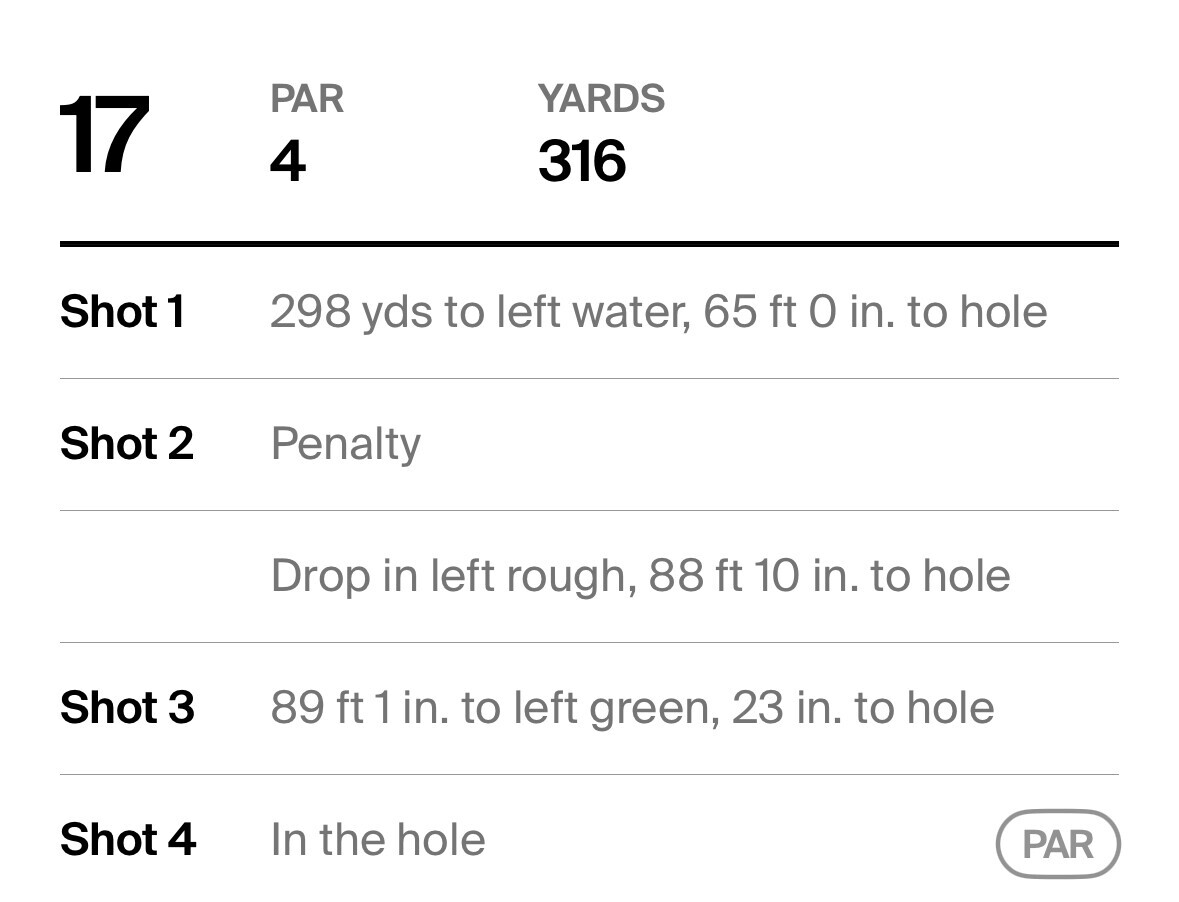The height and width of the screenshot is (902, 1179).
Task: Click the divider between Penalty and Drop rows
Action: coord(589,510)
